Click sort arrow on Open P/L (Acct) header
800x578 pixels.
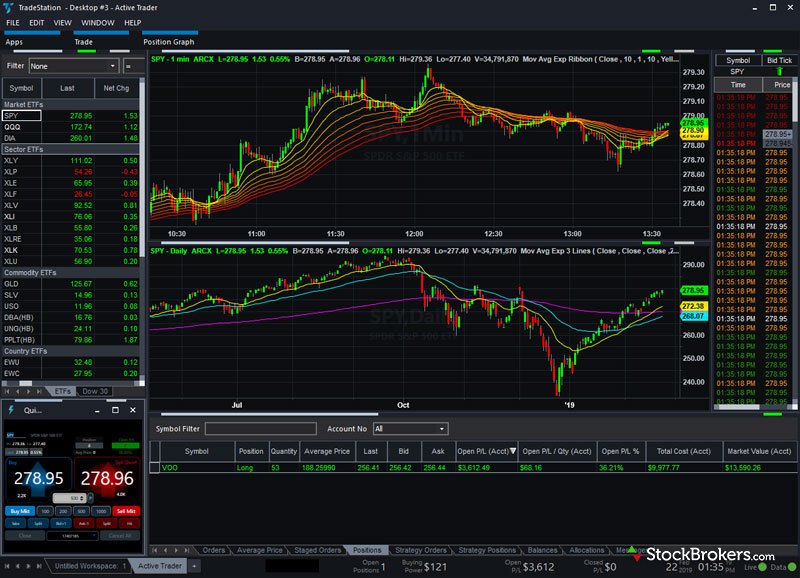[x=513, y=451]
